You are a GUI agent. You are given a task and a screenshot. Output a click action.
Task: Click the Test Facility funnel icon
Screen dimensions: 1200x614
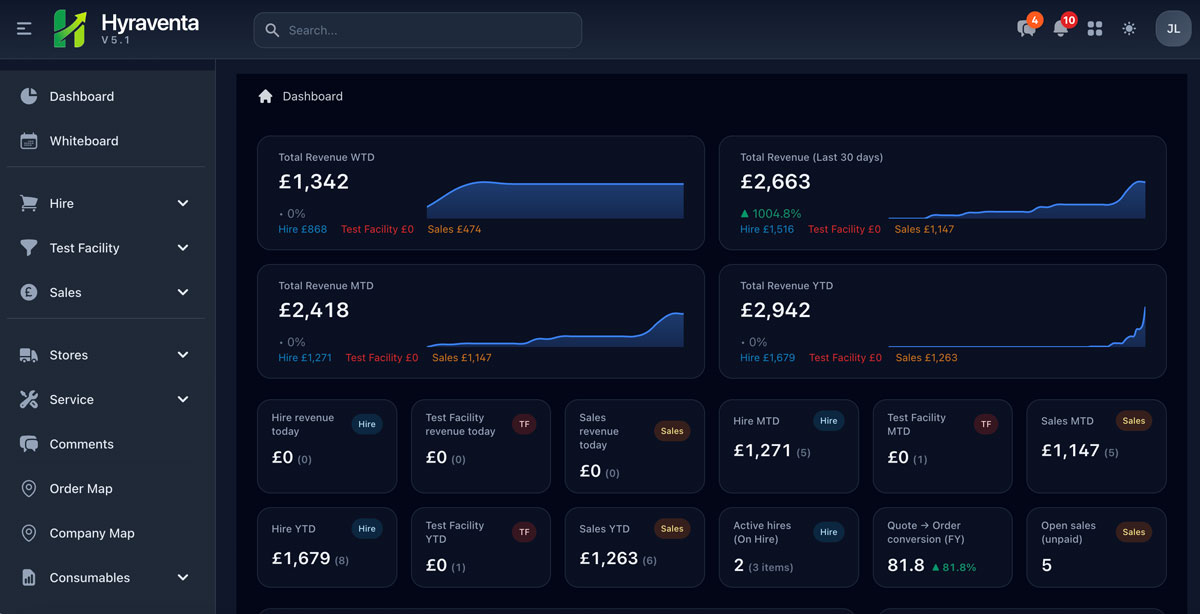point(29,248)
